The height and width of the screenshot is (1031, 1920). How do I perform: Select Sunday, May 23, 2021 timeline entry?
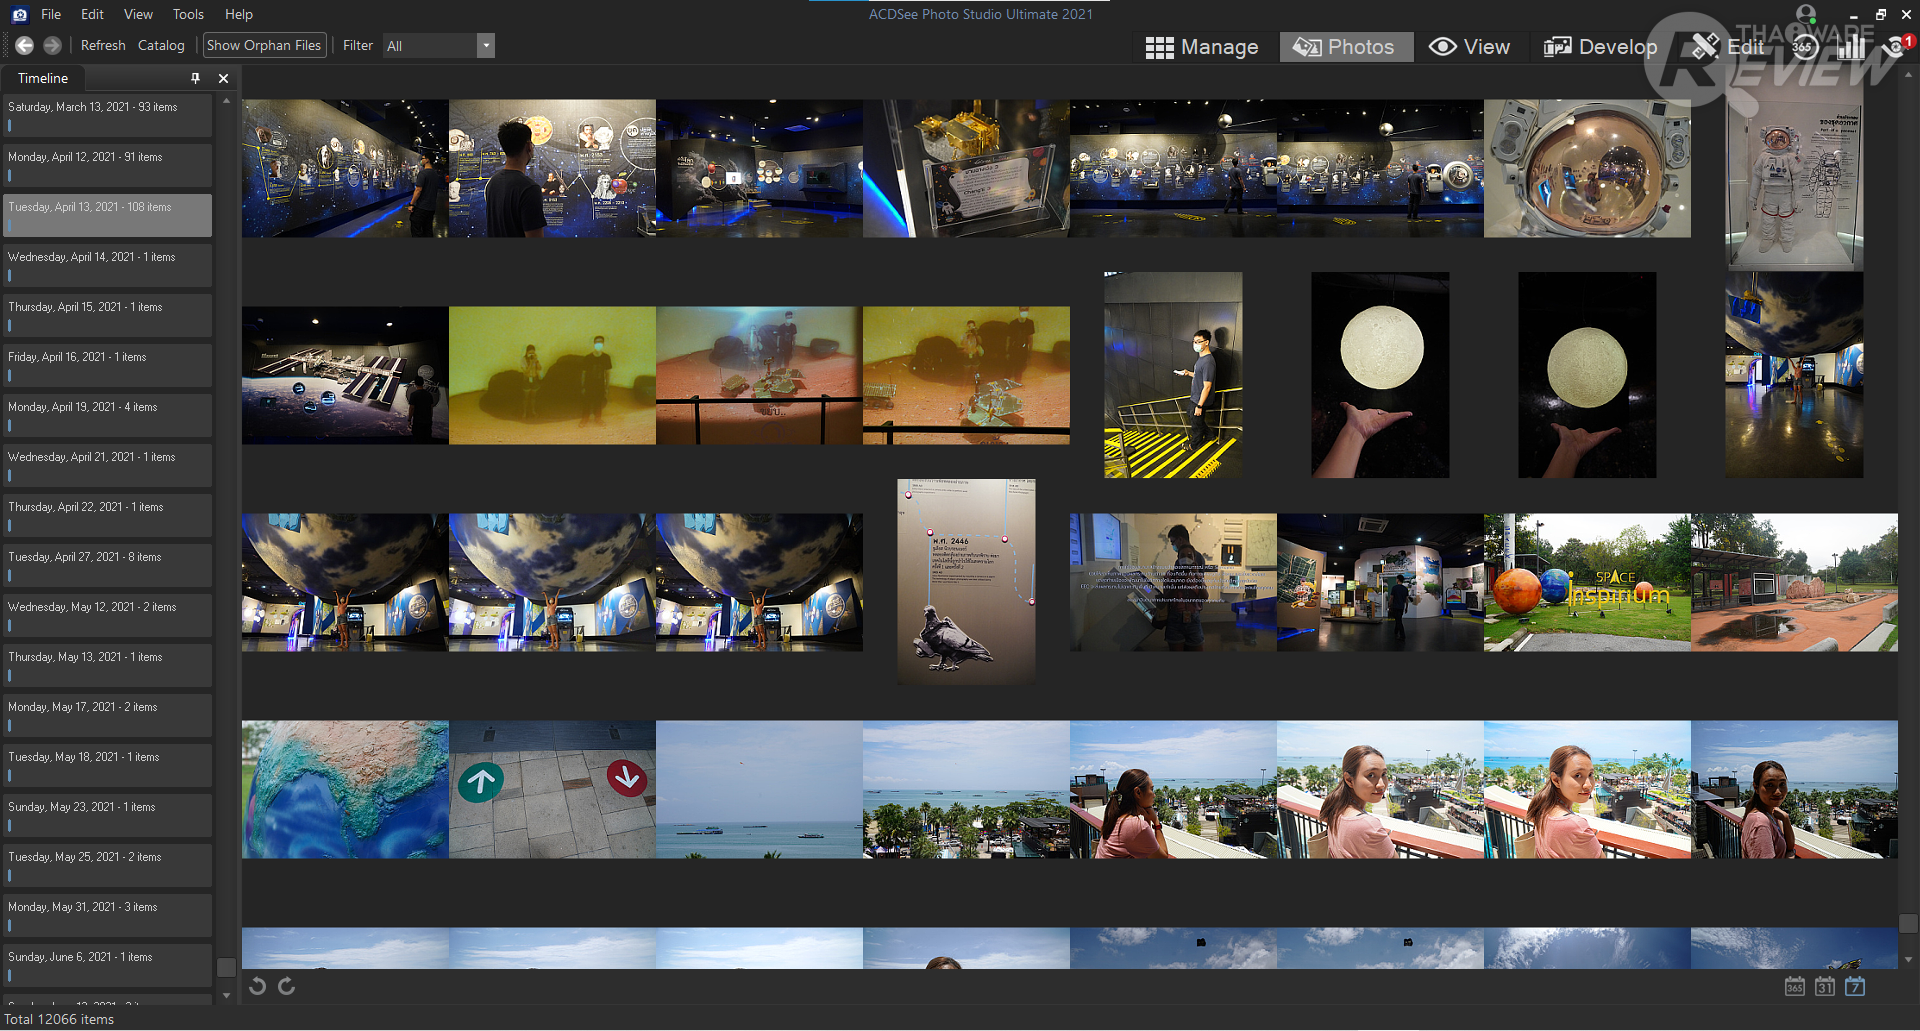108,815
